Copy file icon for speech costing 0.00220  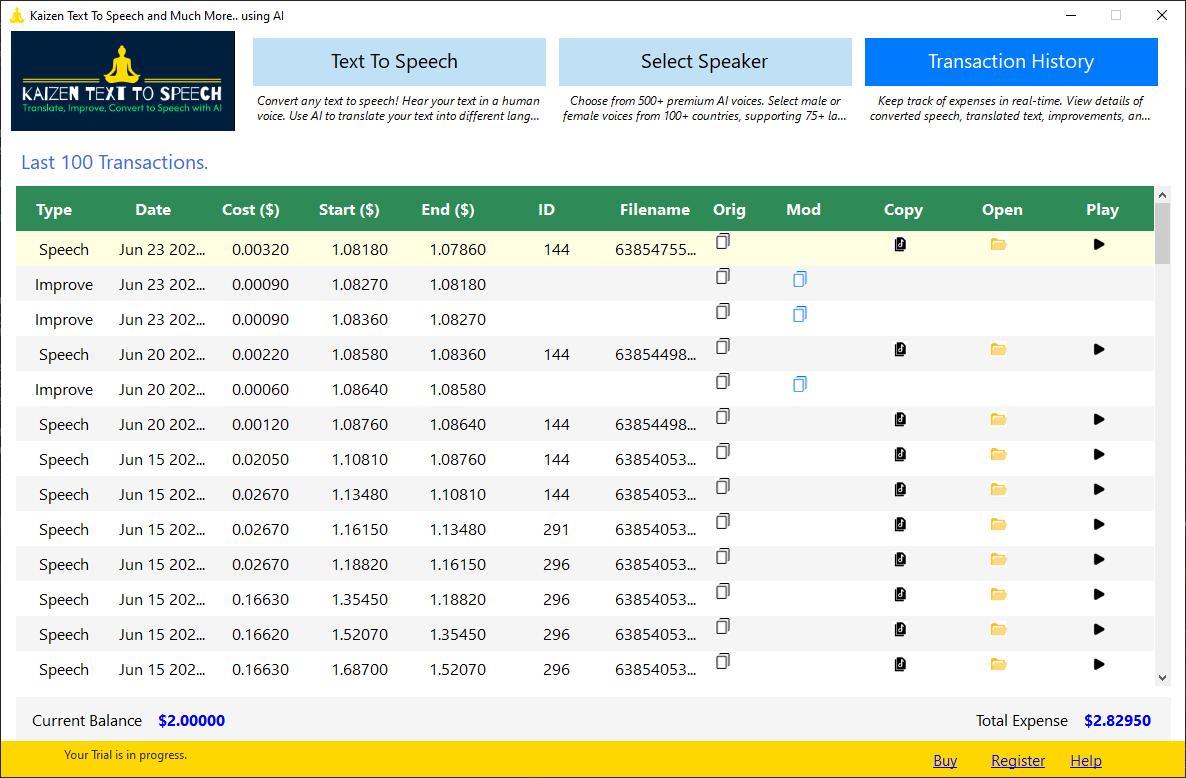900,349
